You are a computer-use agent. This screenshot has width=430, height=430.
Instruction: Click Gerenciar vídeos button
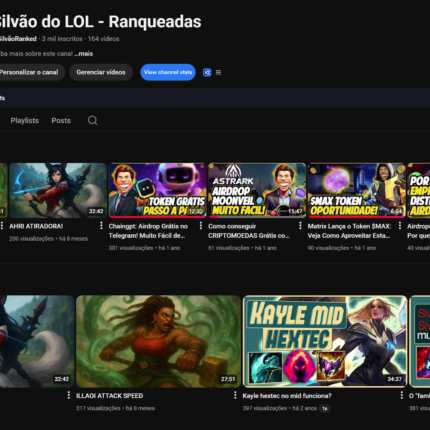pos(101,72)
